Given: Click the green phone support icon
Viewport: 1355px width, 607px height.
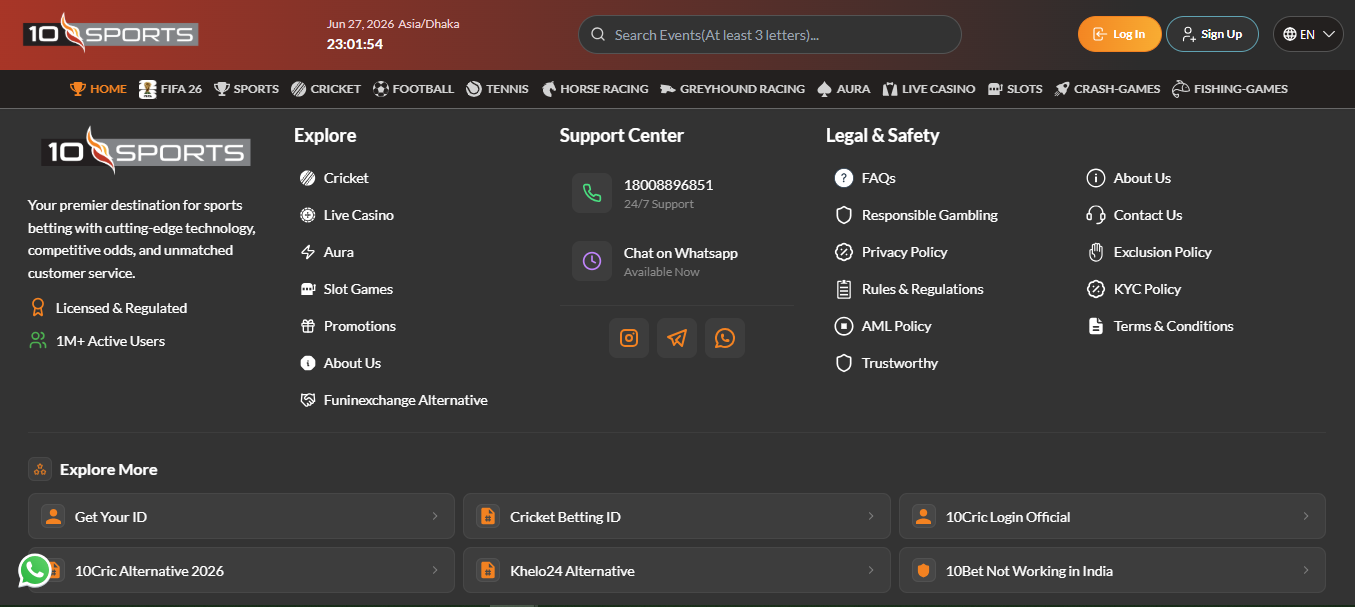Looking at the screenshot, I should coord(592,193).
